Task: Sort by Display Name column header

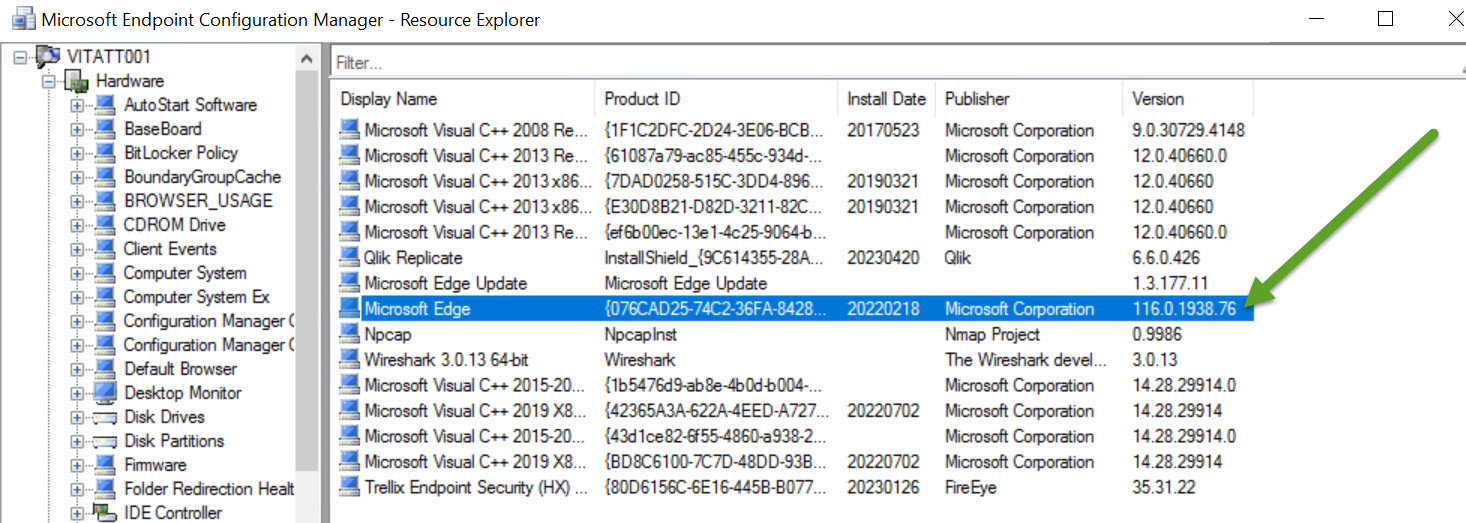Action: 464,99
